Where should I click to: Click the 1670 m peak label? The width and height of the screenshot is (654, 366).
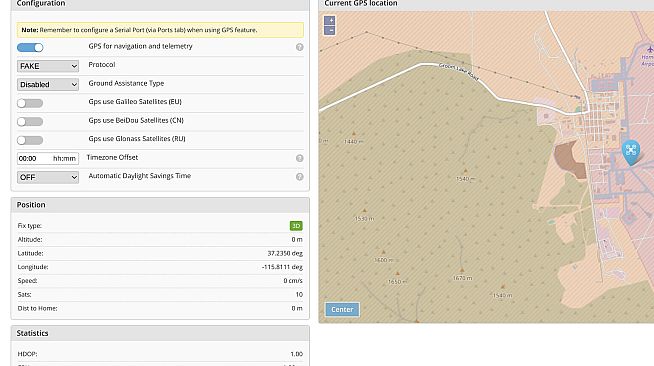(463, 278)
